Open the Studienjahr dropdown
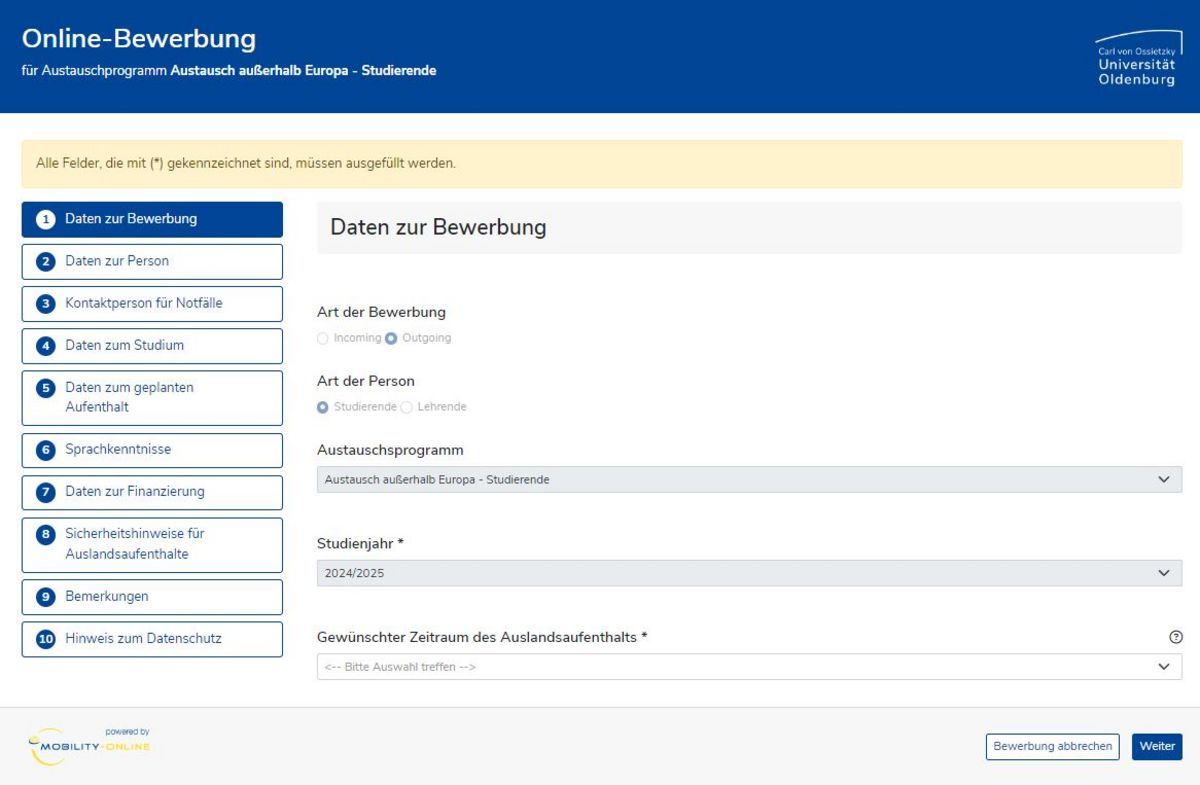1200x785 pixels. click(749, 573)
